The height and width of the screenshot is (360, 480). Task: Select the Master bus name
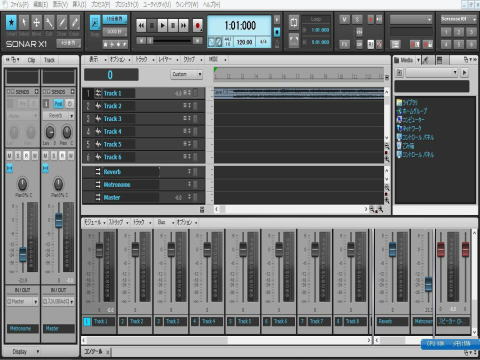(x=112, y=197)
